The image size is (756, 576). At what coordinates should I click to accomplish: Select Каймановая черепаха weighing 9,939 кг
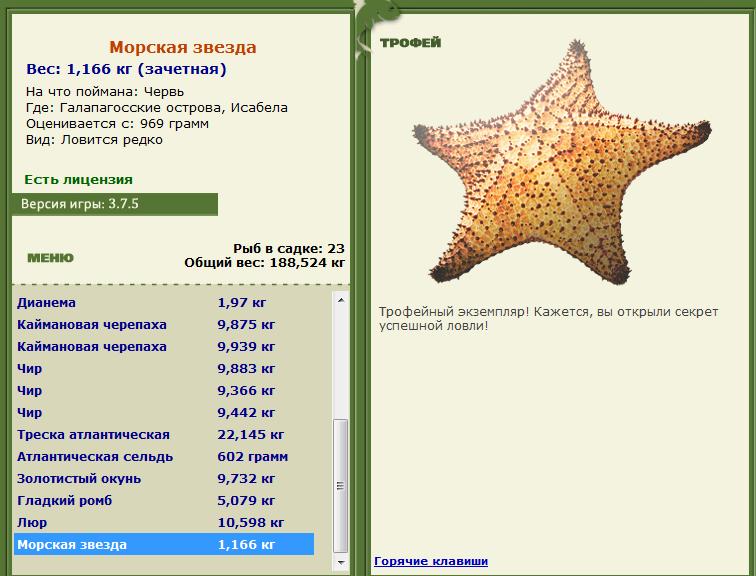(164, 347)
